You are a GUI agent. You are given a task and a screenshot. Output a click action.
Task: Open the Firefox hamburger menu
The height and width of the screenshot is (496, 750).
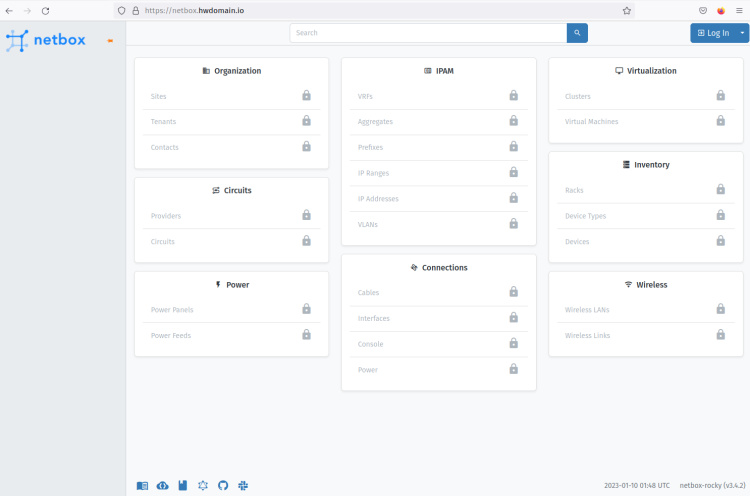coord(739,10)
